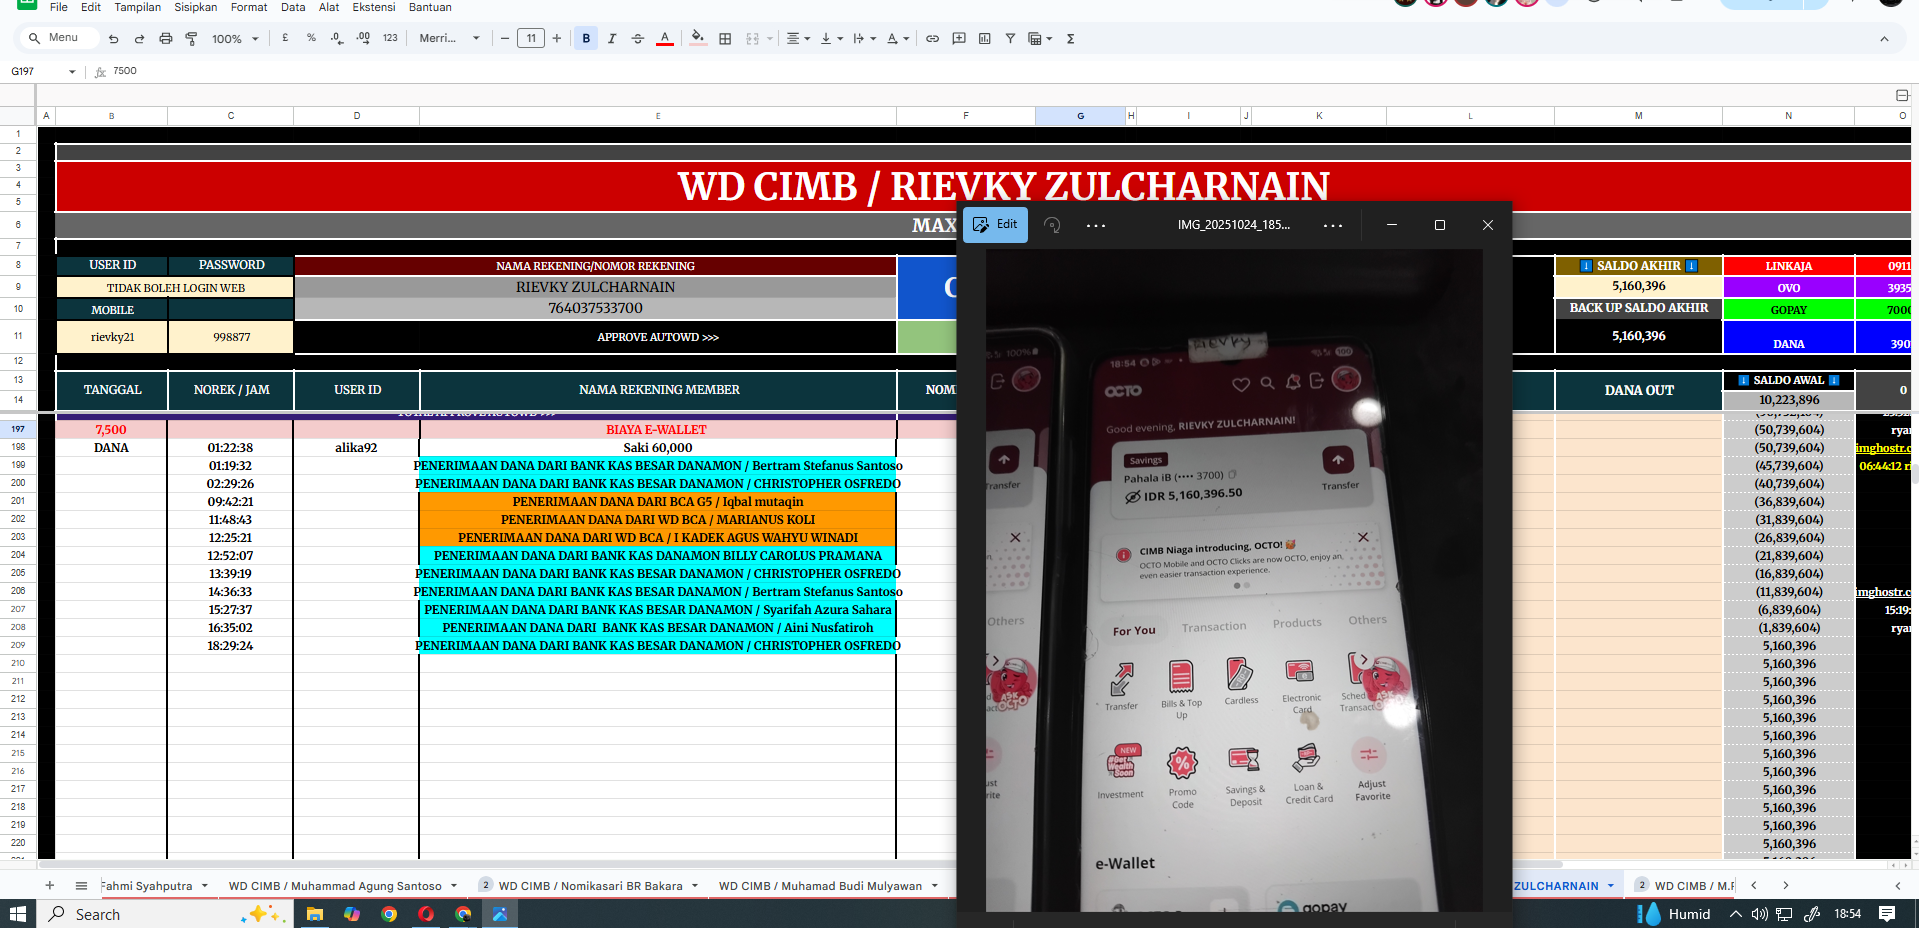
Task: Toggle bold formatting
Action: 586,38
